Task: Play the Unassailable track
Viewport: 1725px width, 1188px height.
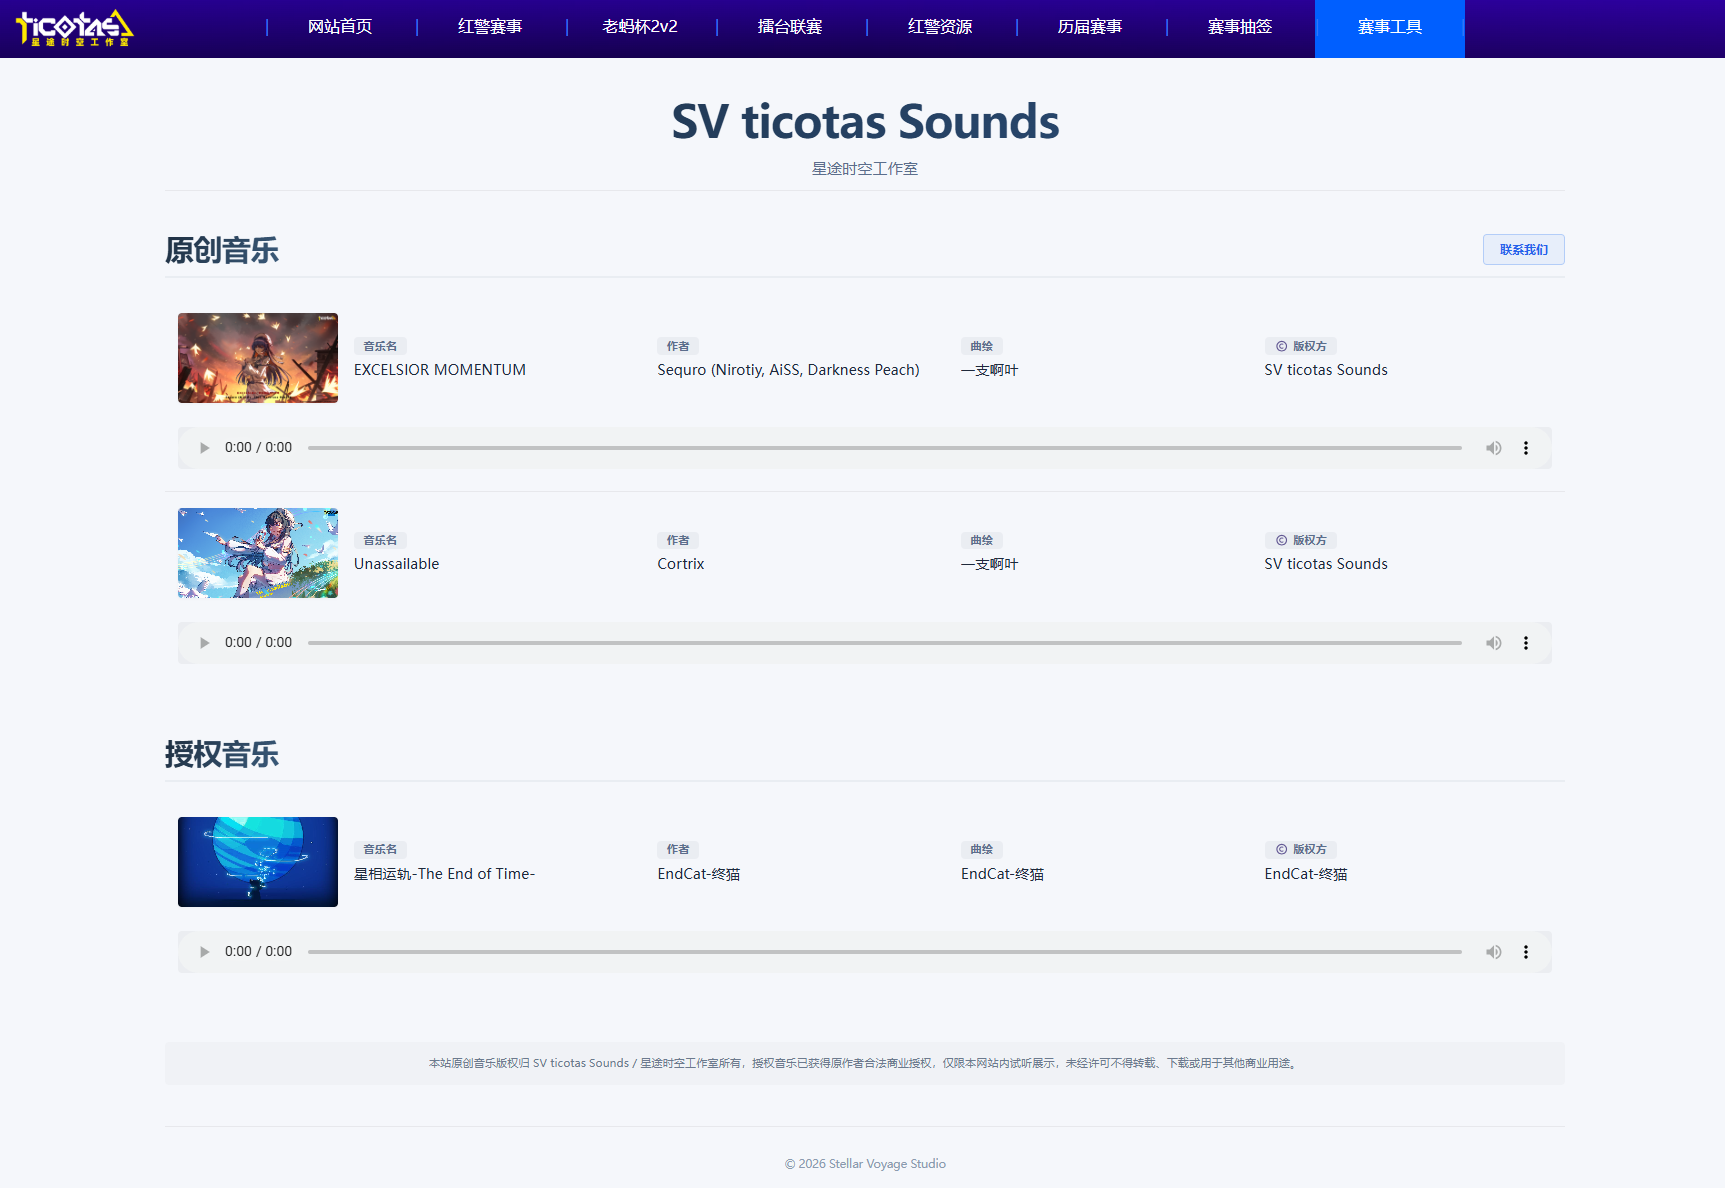Action: click(205, 643)
